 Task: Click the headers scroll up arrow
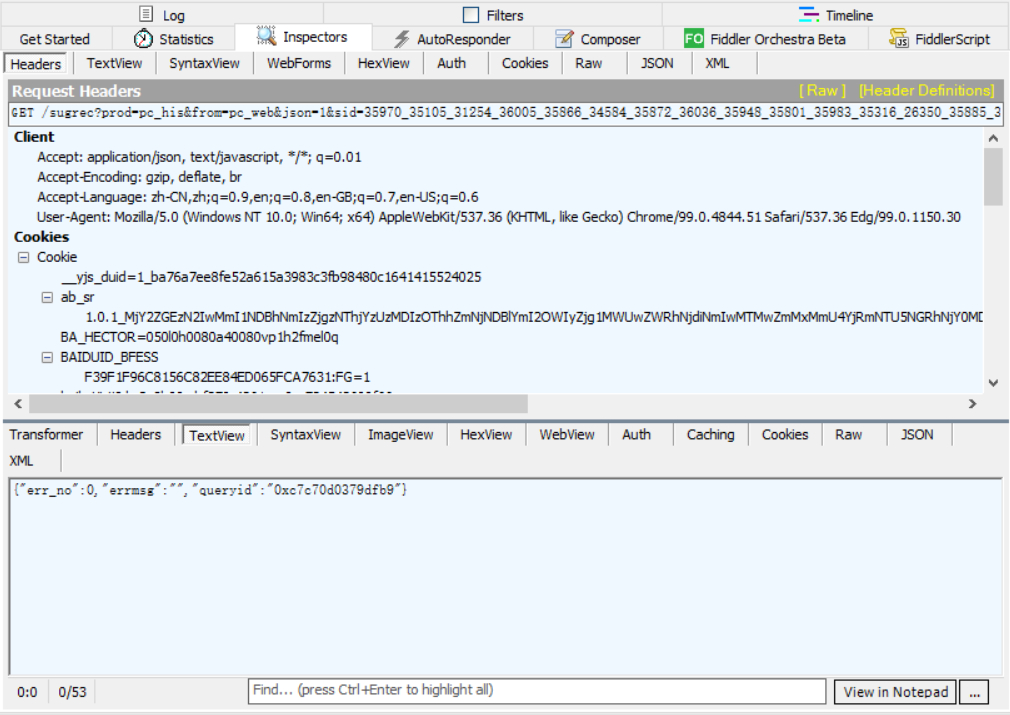(x=993, y=138)
